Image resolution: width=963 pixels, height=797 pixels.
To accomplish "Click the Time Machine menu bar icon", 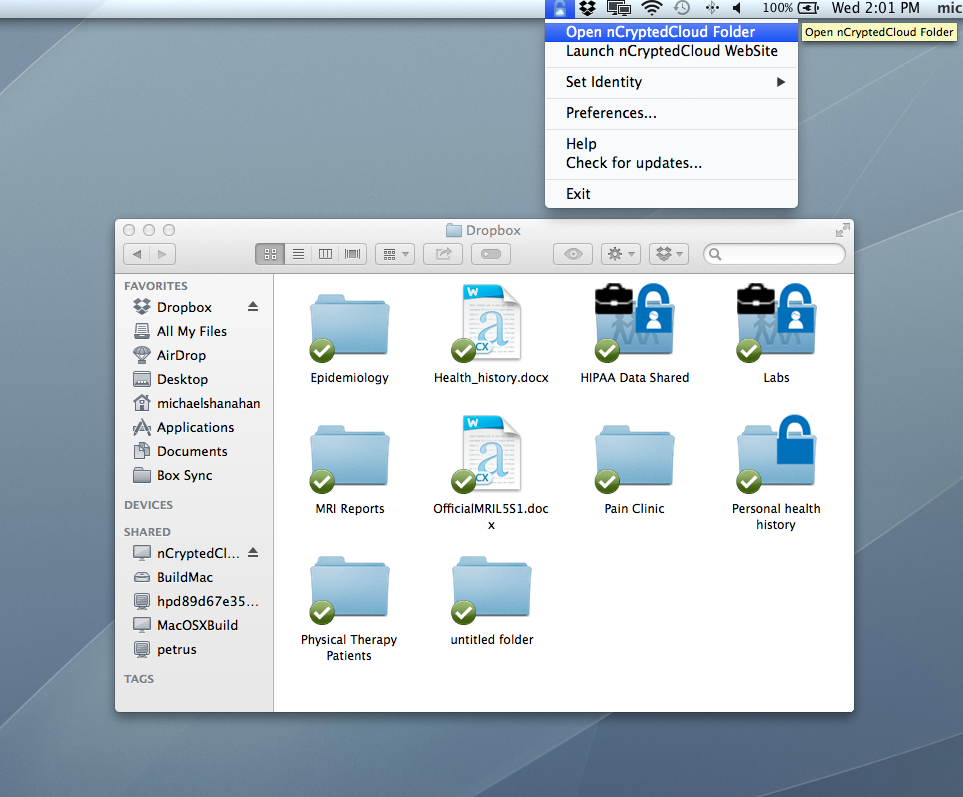I will click(x=682, y=8).
